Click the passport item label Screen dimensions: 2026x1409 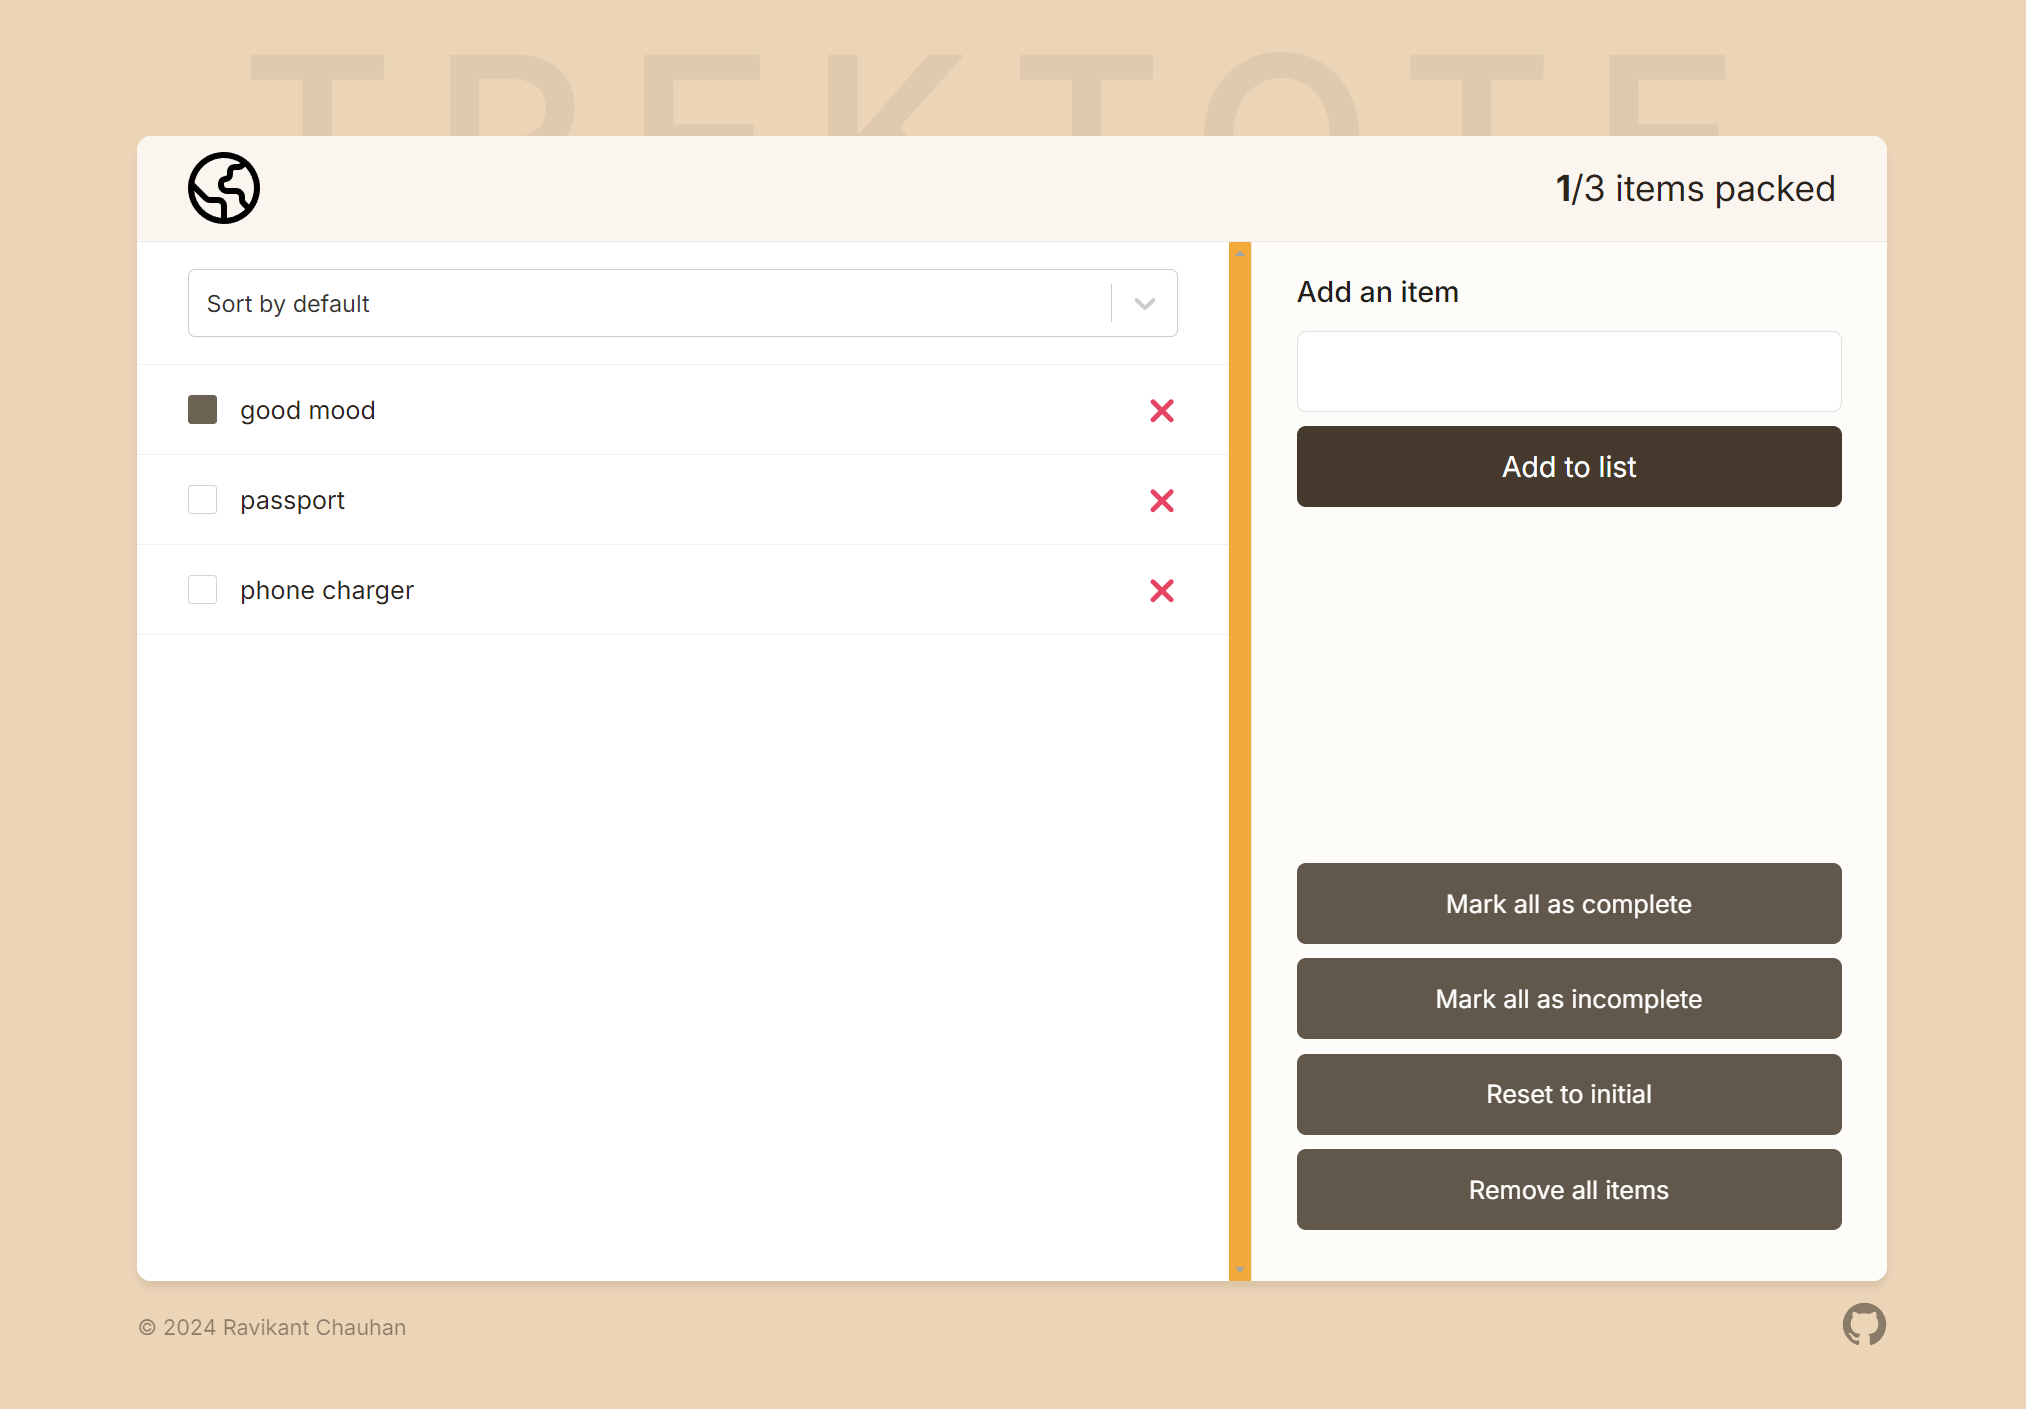tap(292, 501)
